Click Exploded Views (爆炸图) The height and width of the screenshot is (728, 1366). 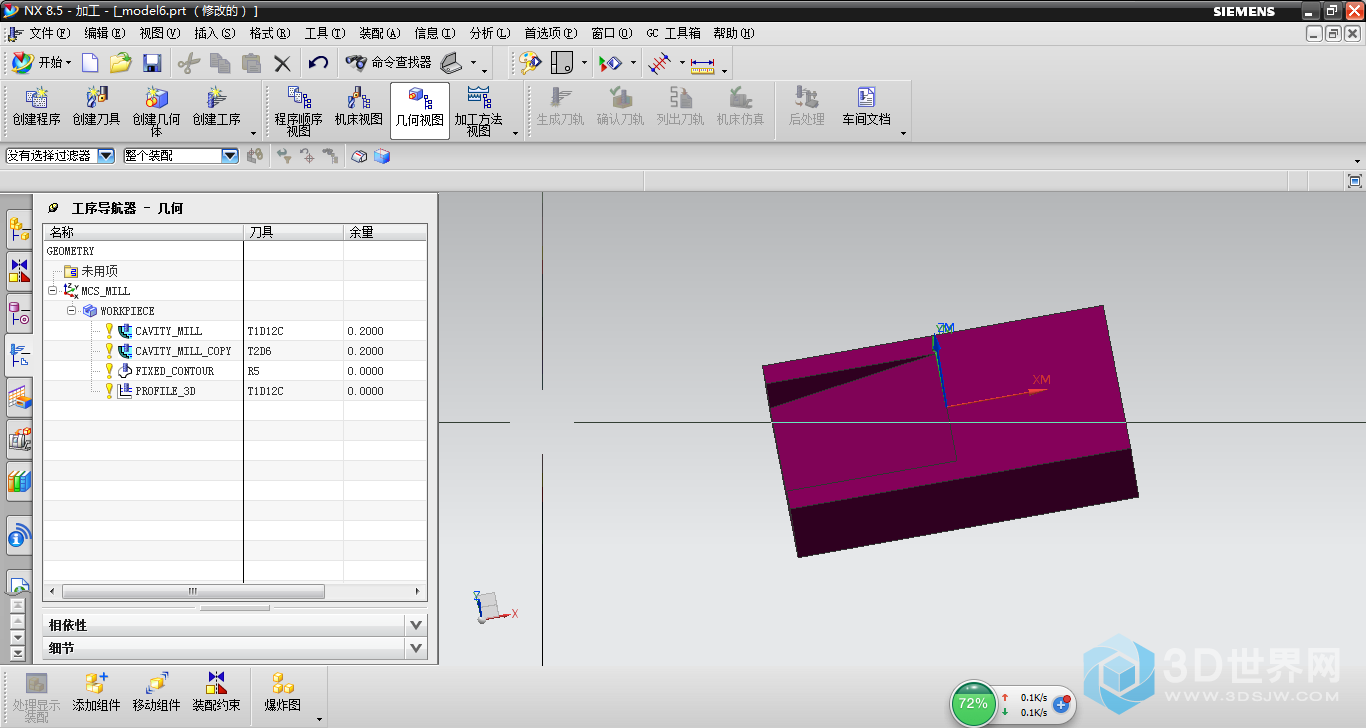(x=283, y=692)
